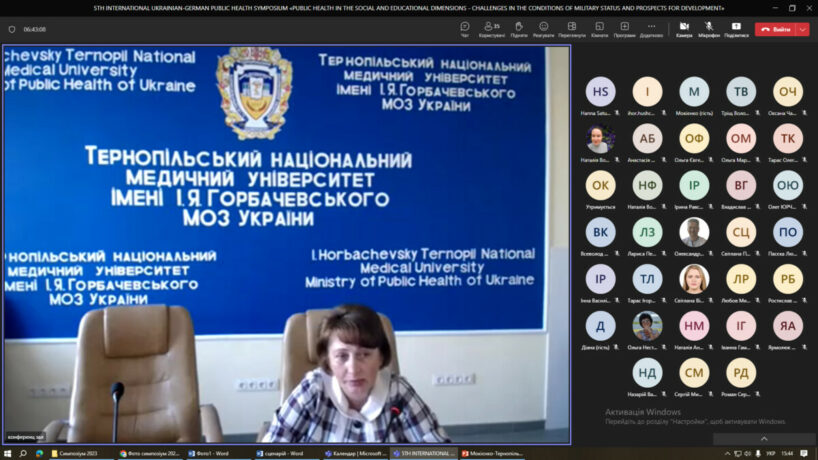Open the reactions emoji picker
Viewport: 818px width, 460px height.
[x=544, y=28]
